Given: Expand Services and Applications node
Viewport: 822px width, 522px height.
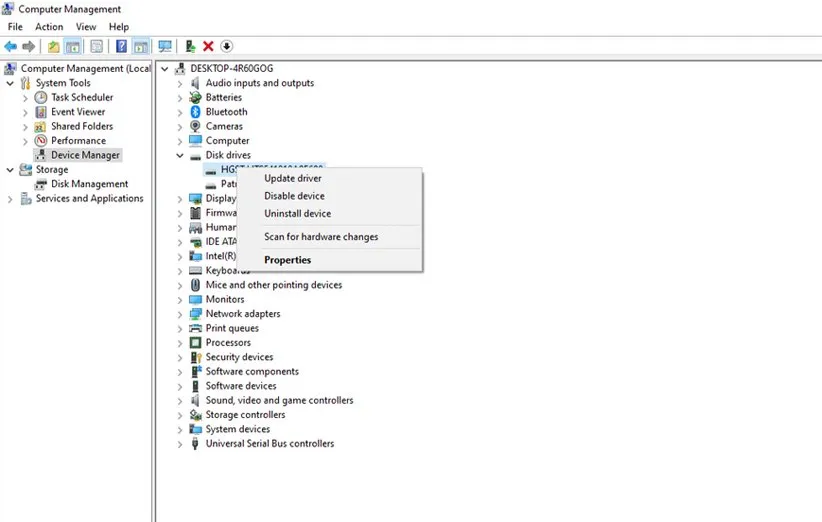Looking at the screenshot, I should click(10, 199).
